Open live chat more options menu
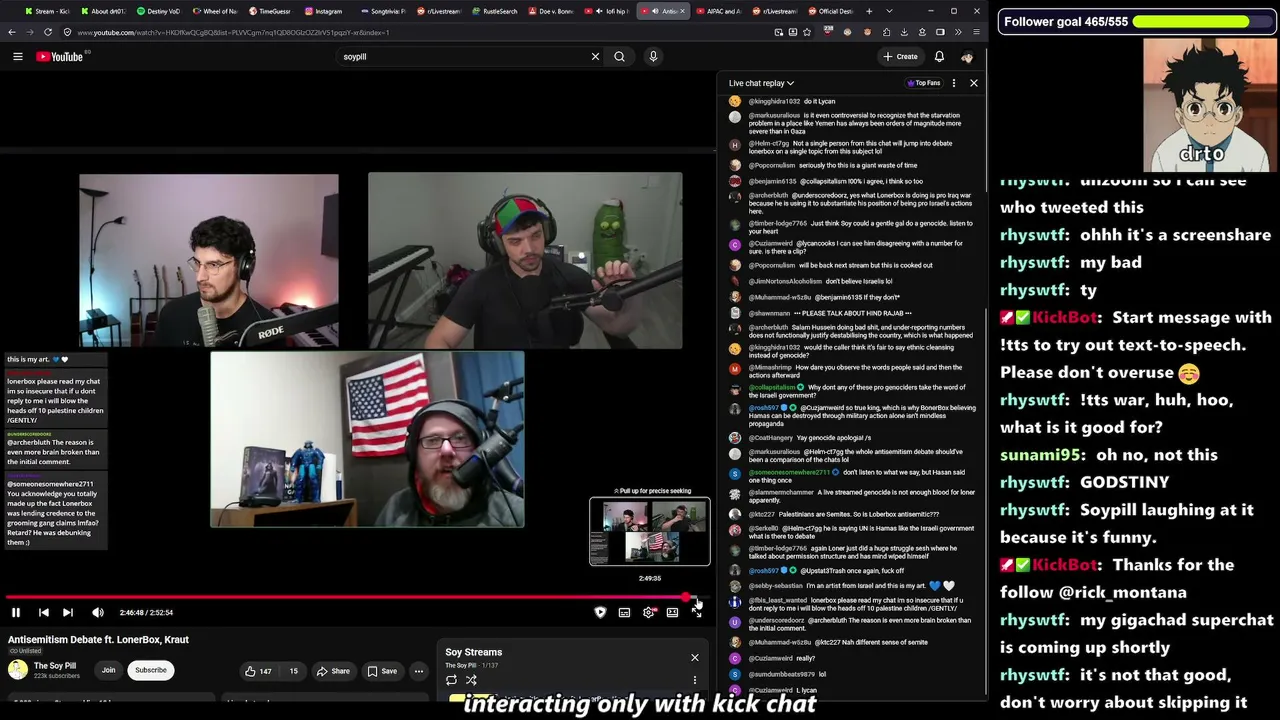 pyautogui.click(x=954, y=83)
